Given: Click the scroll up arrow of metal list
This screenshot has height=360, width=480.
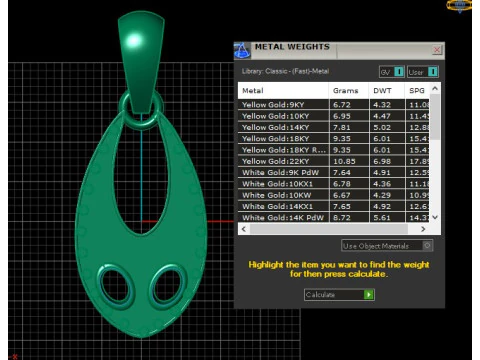Looking at the screenshot, I should [435, 89].
